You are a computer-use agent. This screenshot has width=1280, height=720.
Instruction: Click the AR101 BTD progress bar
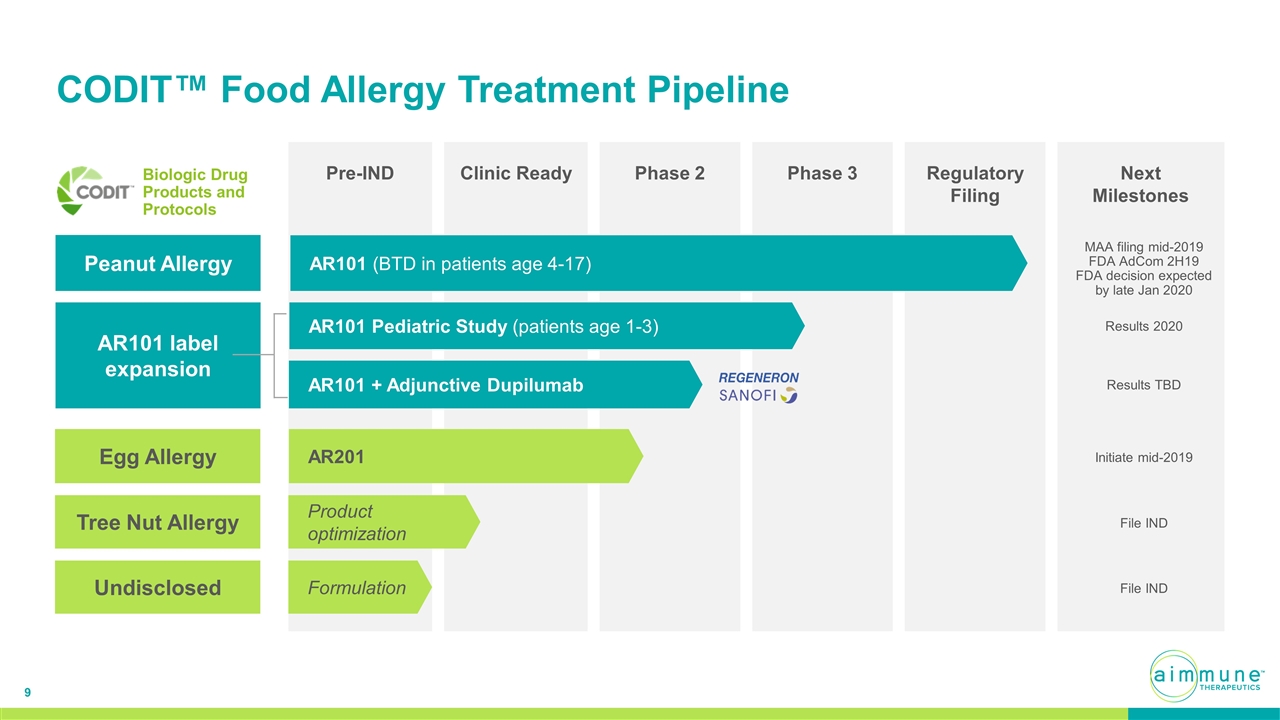pyautogui.click(x=650, y=264)
